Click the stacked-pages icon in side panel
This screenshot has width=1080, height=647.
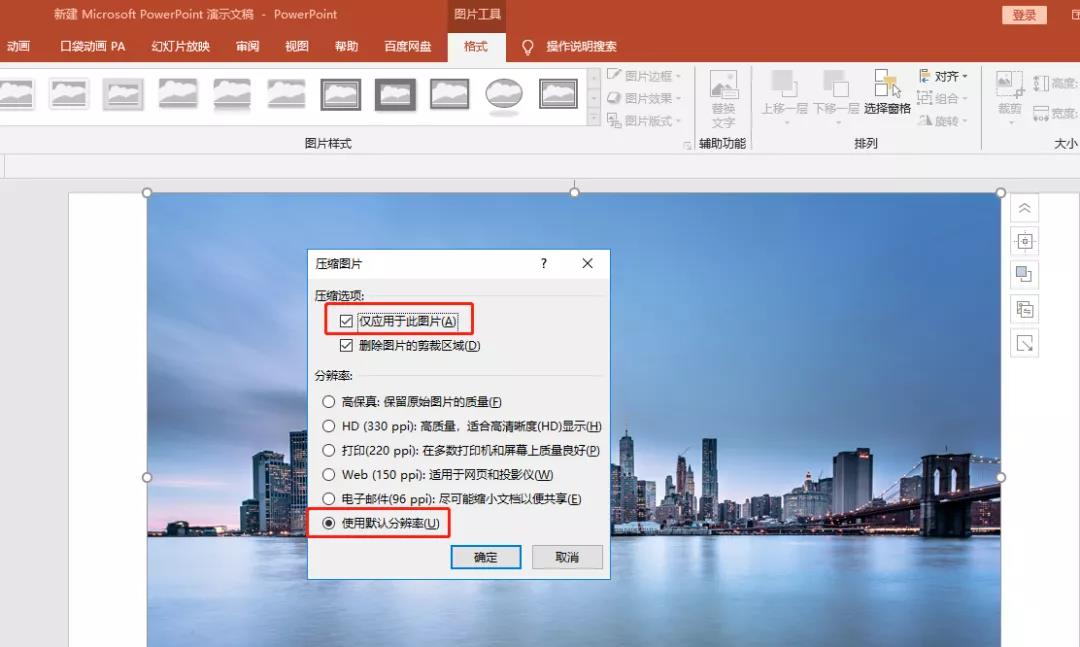1024,309
